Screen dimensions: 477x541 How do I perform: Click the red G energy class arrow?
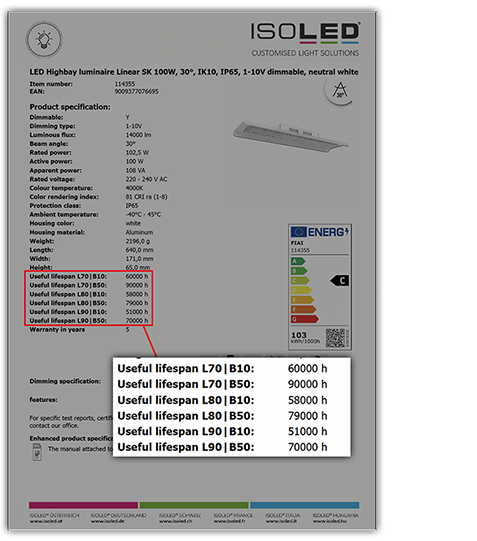[305, 319]
